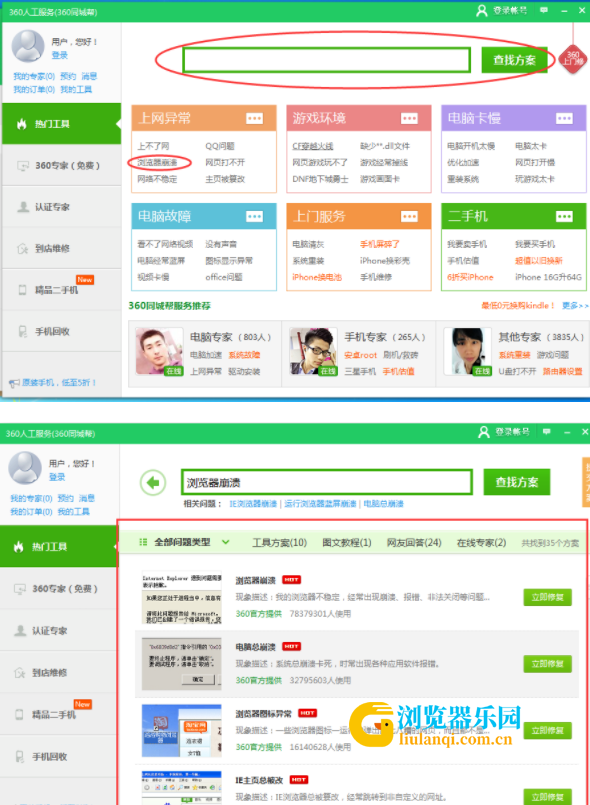Viewport: 590px width, 805px height.
Task: Click the green back arrow beside search box
Action: point(153,483)
